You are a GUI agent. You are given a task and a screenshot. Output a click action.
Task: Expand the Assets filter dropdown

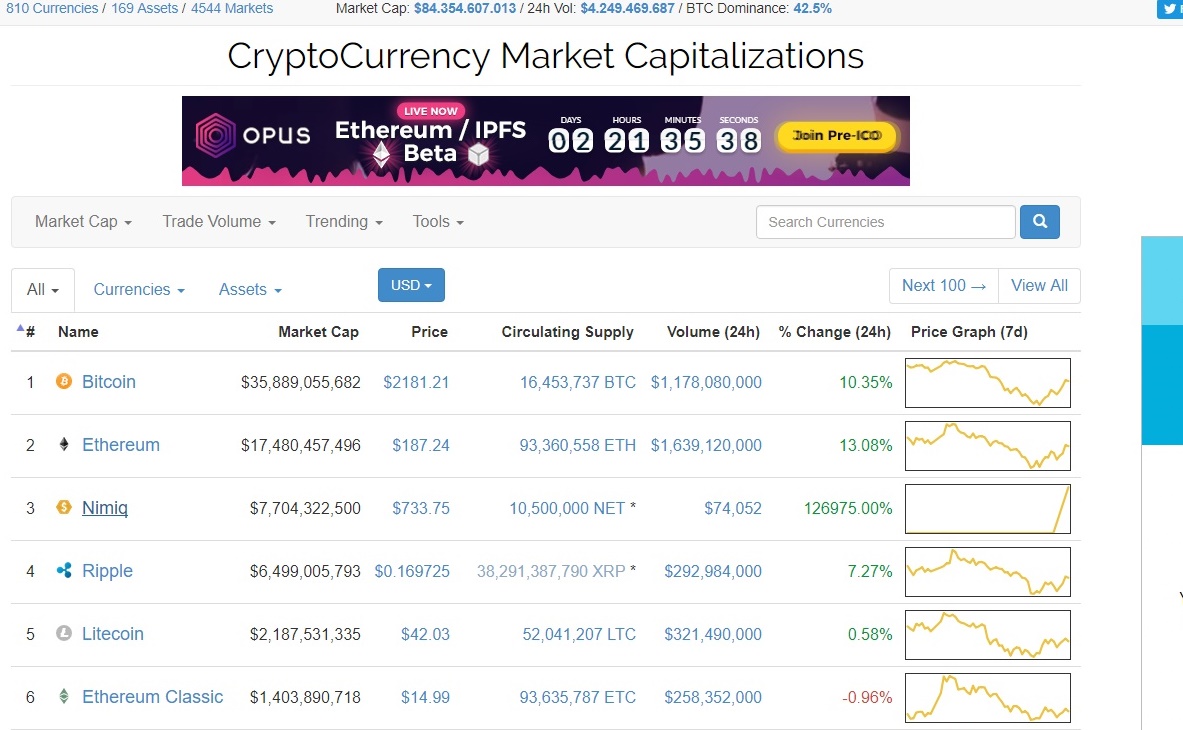tap(248, 289)
